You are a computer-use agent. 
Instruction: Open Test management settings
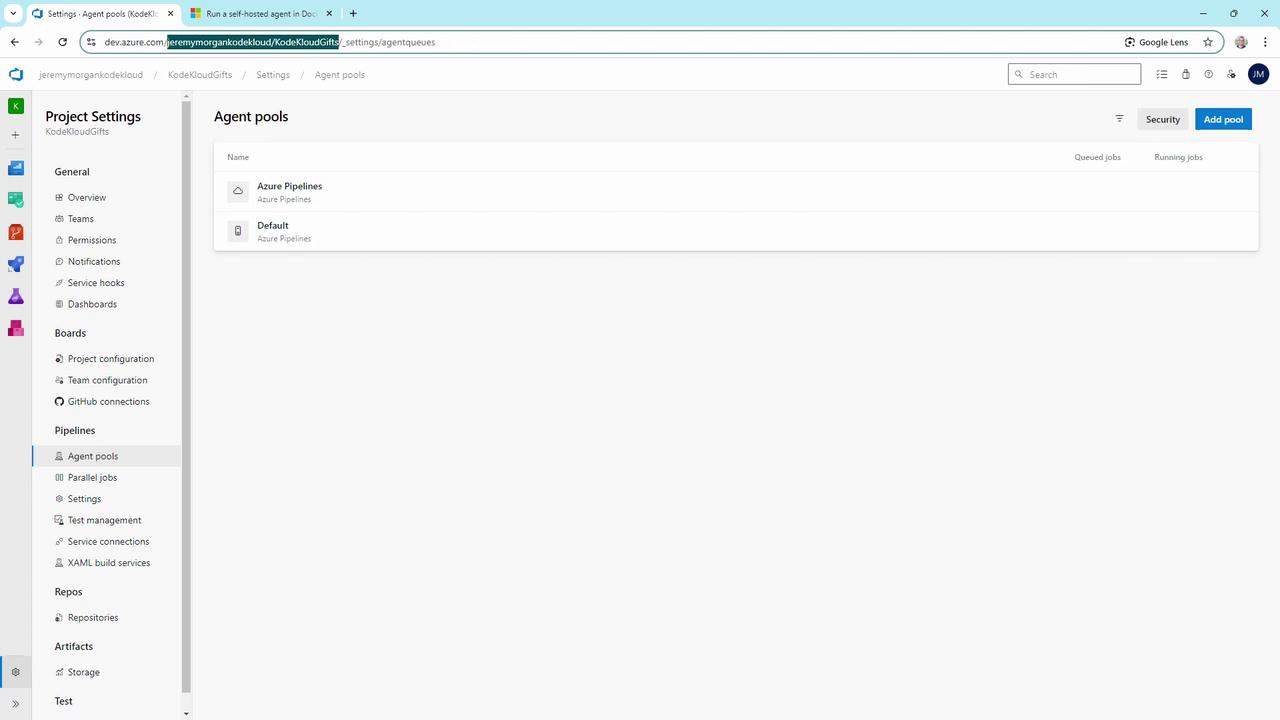(x=104, y=520)
